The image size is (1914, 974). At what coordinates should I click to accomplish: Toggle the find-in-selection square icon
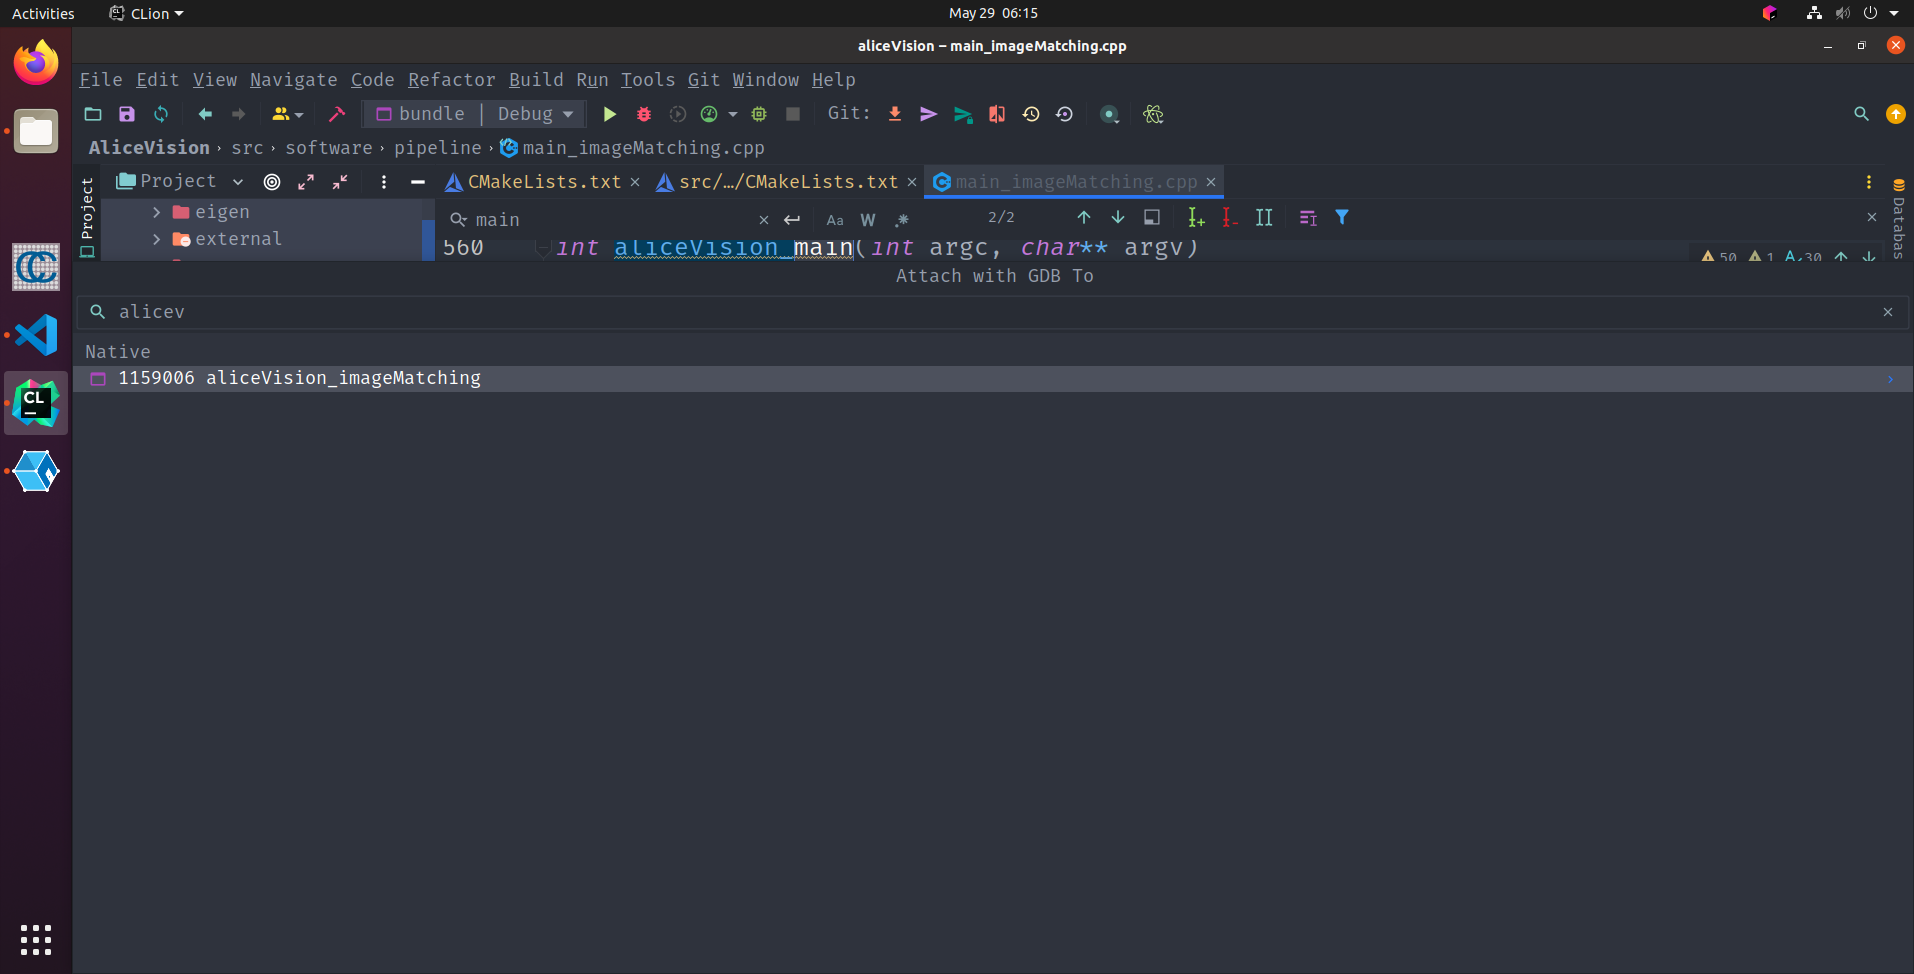(x=1152, y=217)
